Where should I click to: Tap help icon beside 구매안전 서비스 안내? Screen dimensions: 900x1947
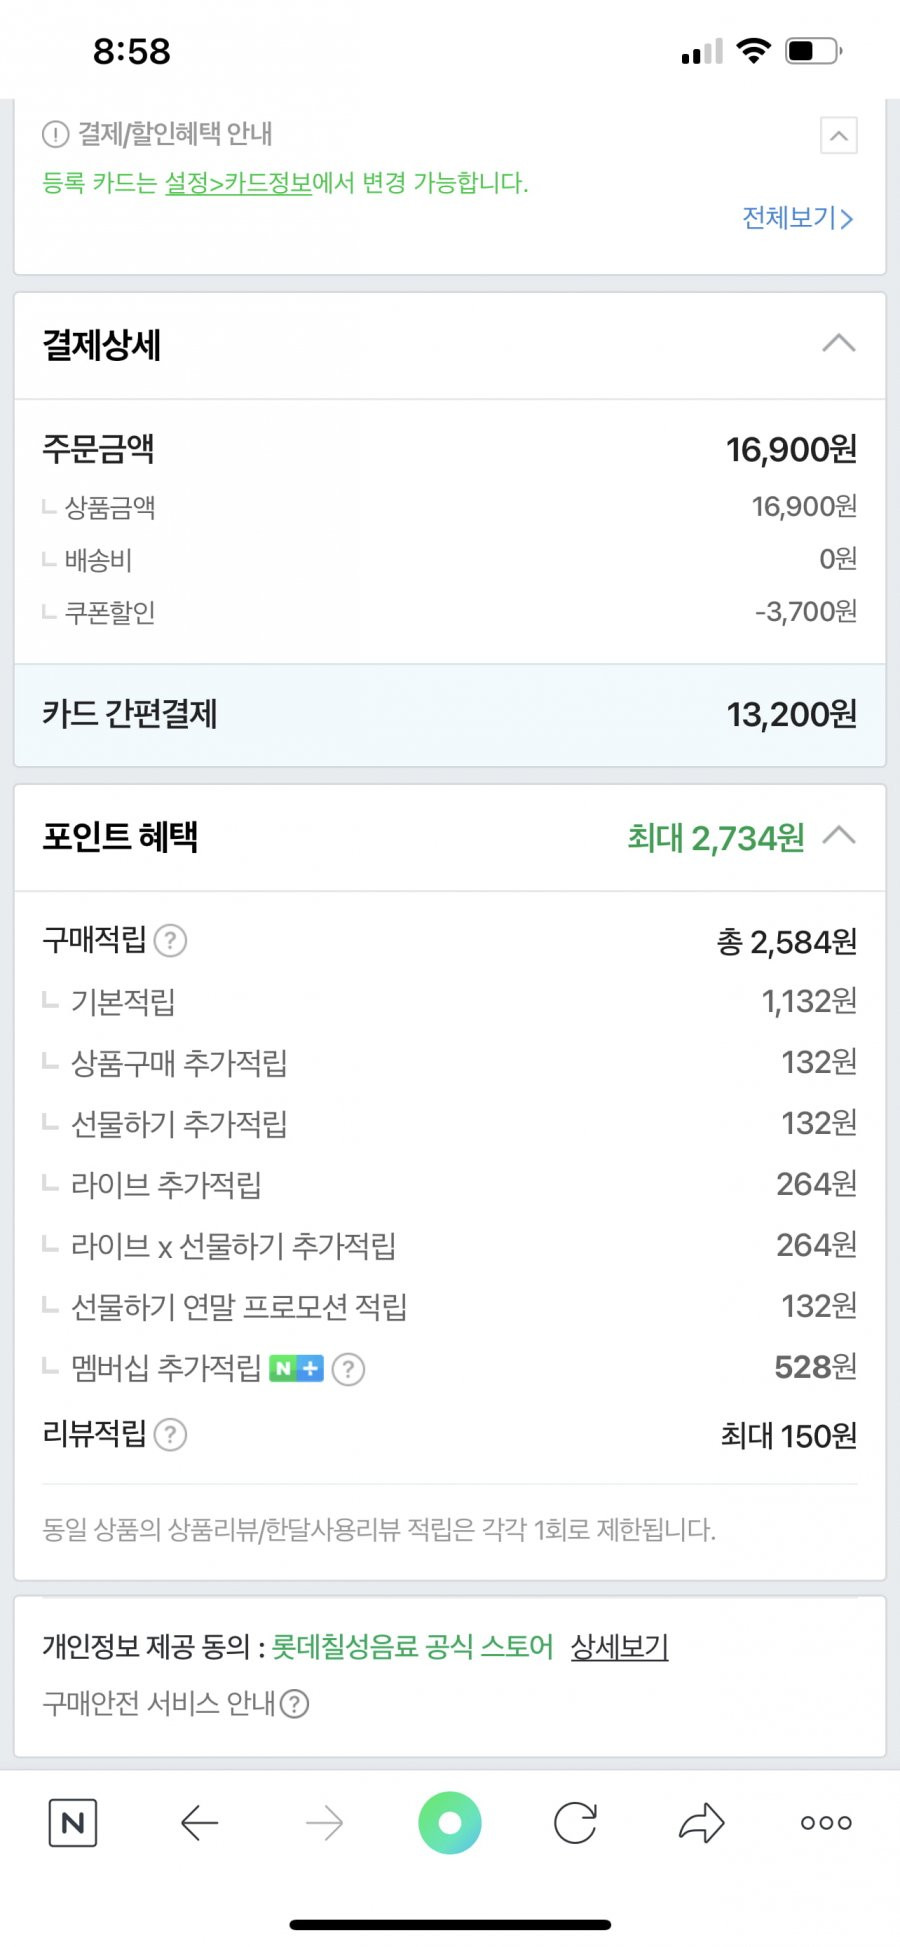[294, 1703]
